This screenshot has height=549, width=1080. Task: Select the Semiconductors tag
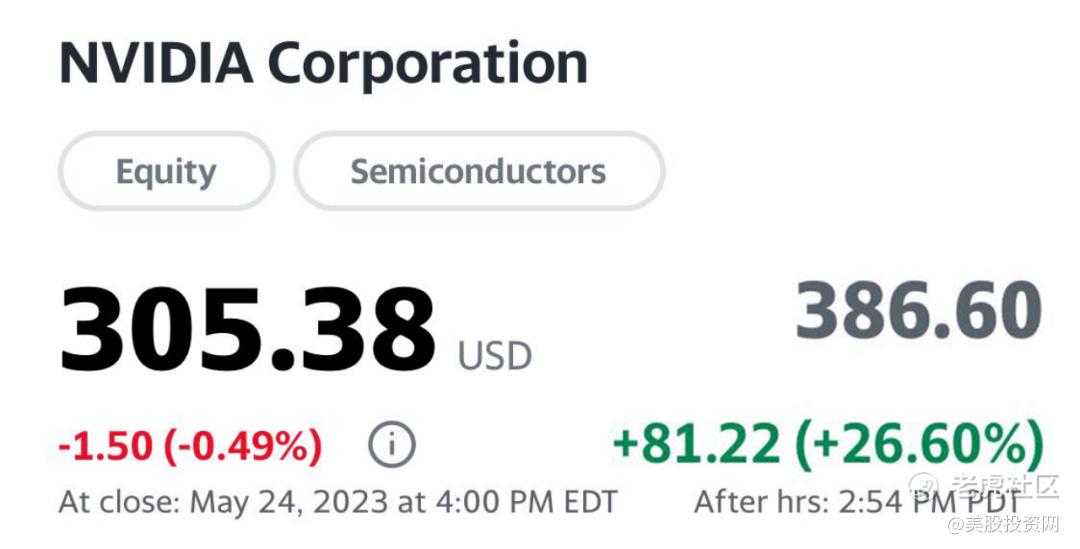click(478, 172)
